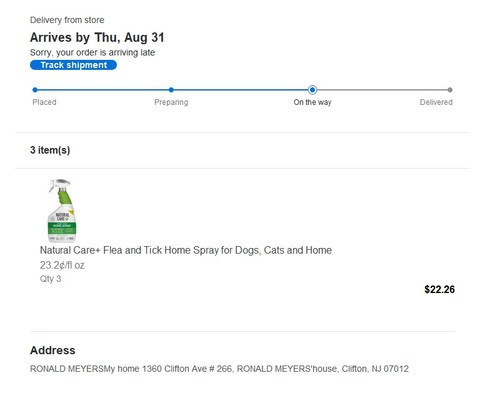Click the $22.26 item price

(439, 289)
